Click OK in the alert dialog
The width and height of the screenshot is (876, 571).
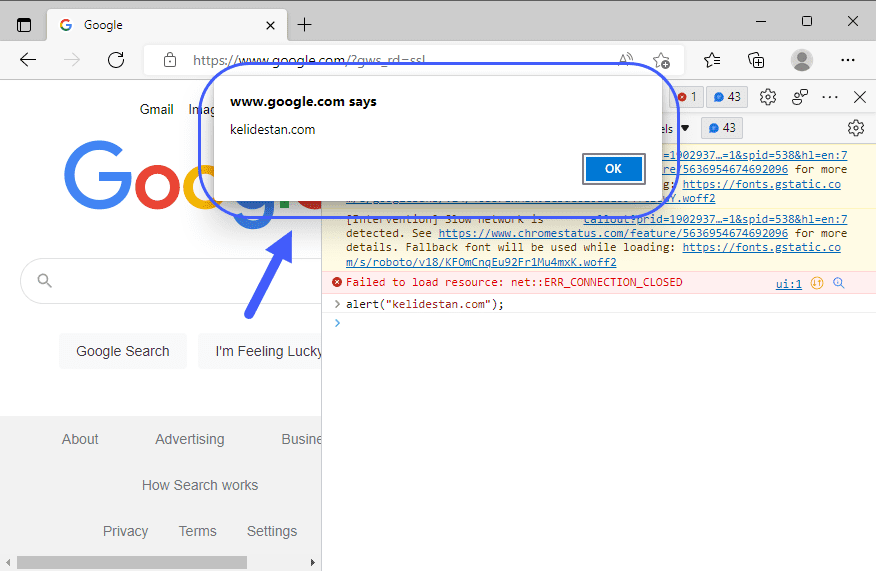point(613,169)
